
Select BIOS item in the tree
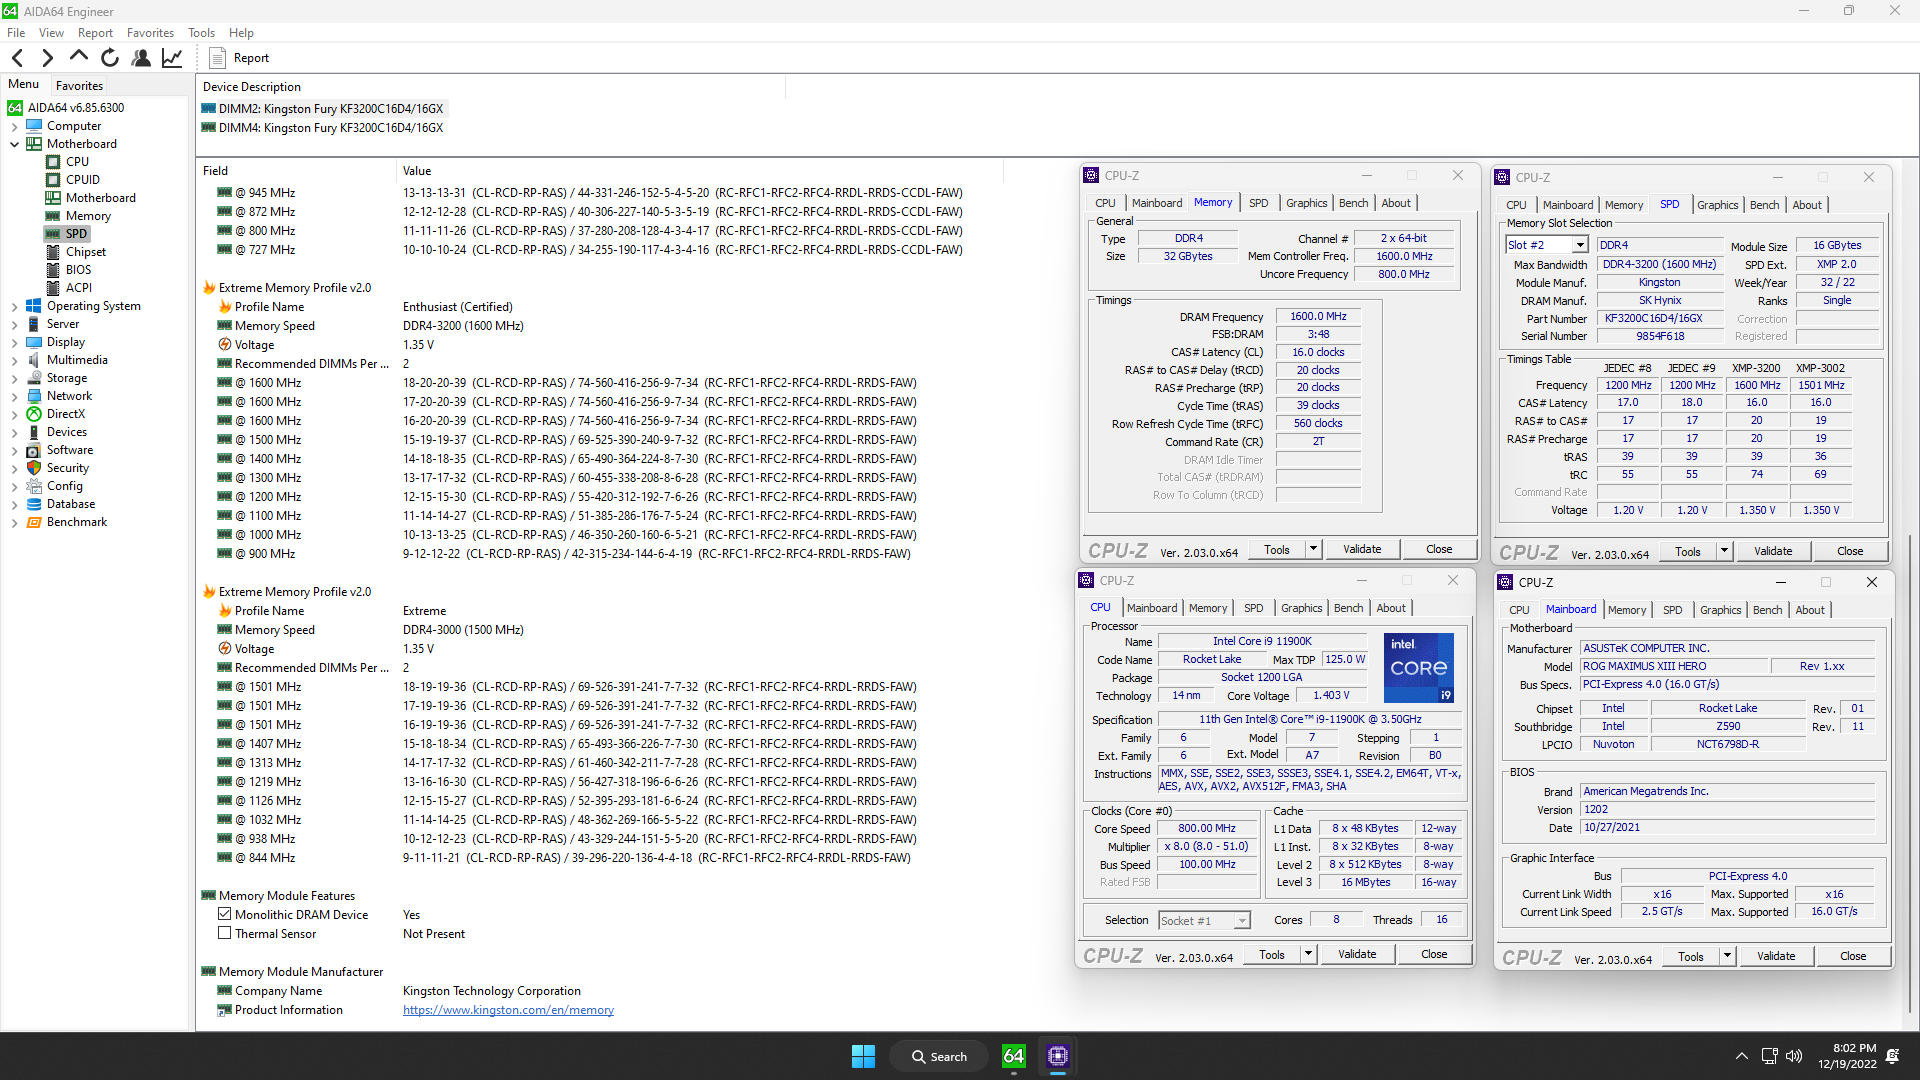pyautogui.click(x=79, y=270)
